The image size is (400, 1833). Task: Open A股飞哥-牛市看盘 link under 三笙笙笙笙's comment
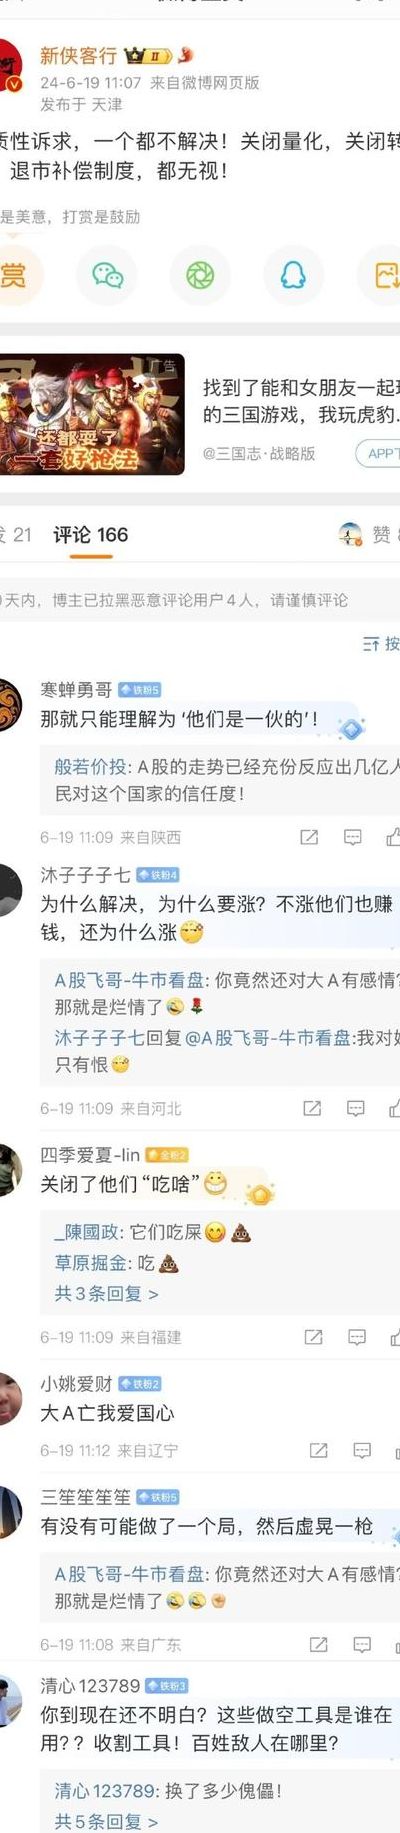(129, 1574)
